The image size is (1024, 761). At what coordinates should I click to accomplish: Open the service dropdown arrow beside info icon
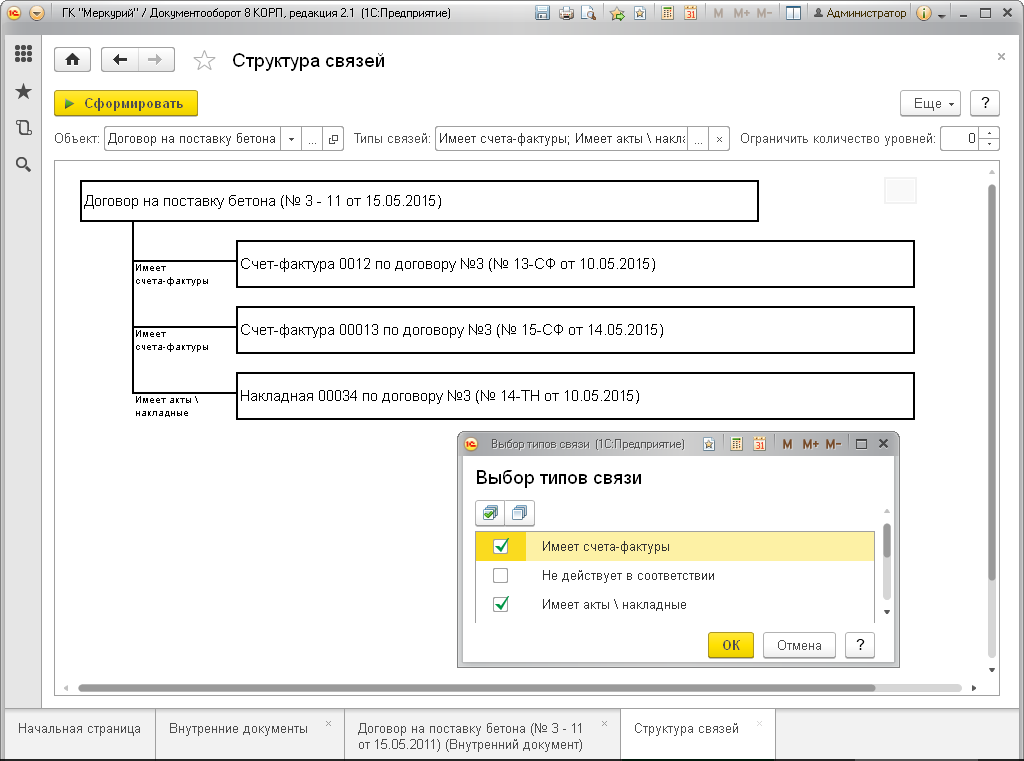click(942, 14)
